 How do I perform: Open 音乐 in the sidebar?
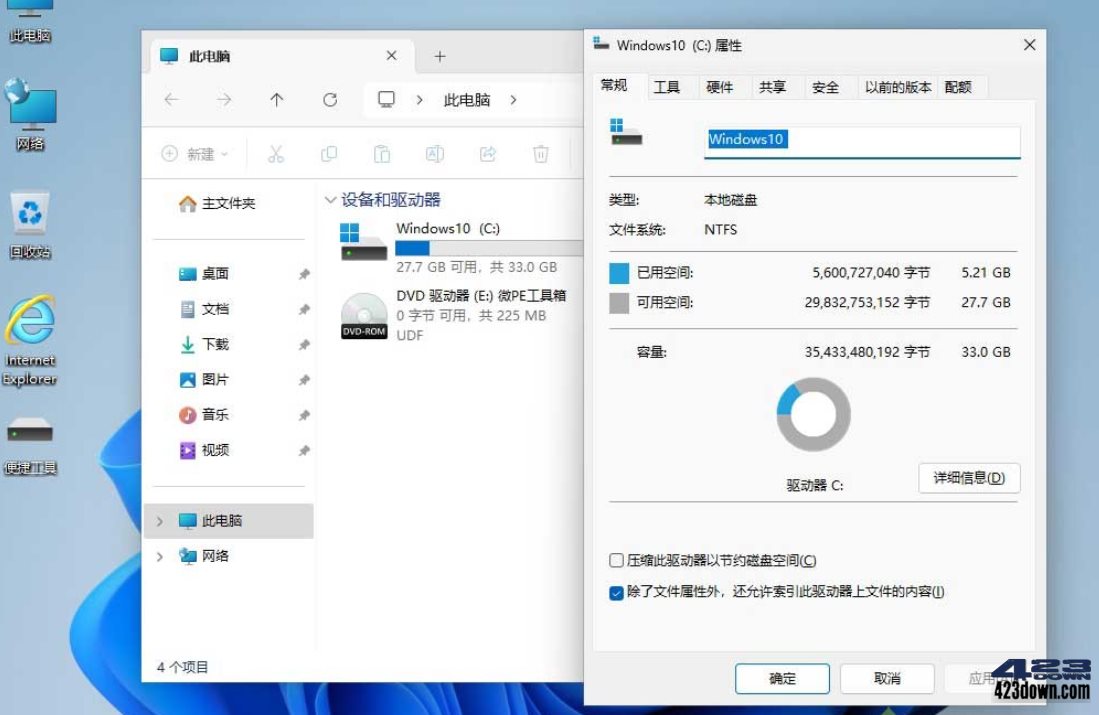pyautogui.click(x=205, y=414)
